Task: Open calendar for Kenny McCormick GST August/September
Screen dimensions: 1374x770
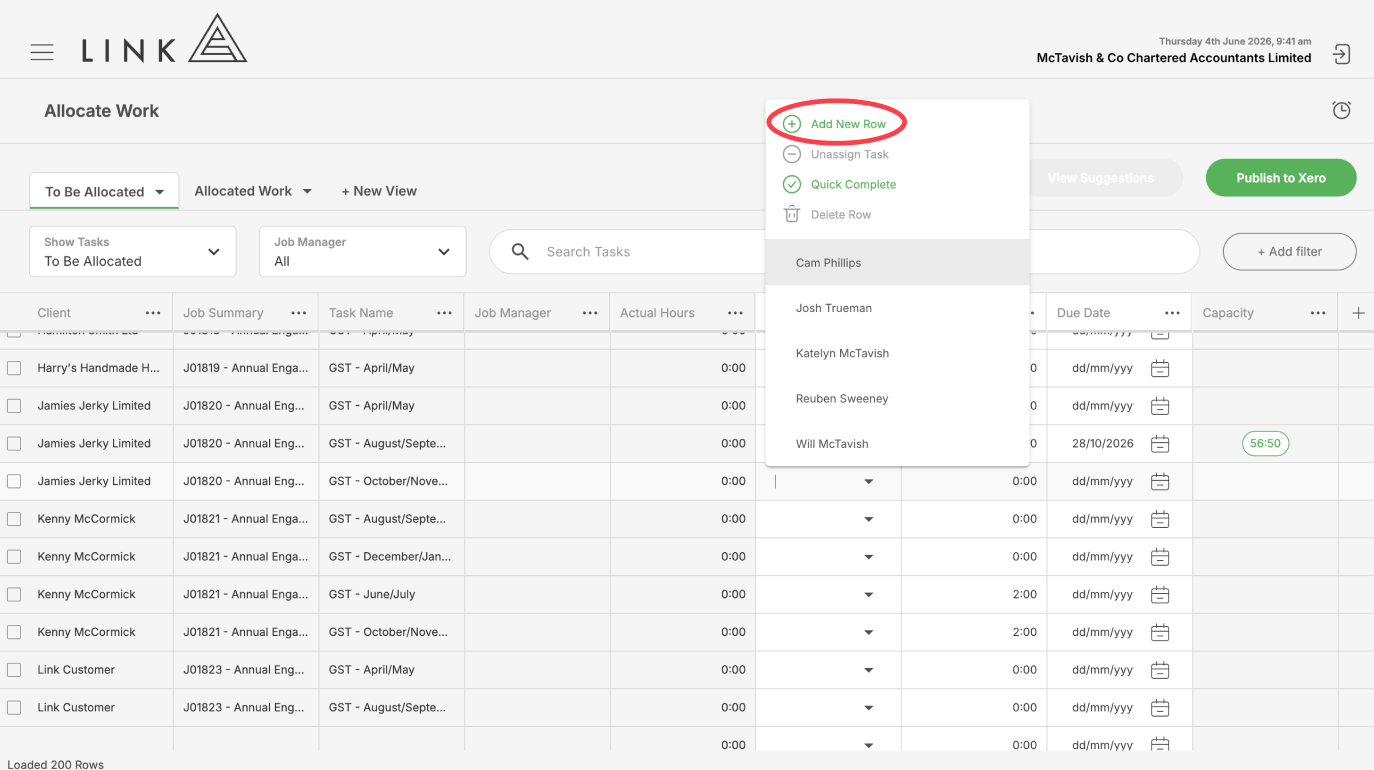Action: (x=1160, y=519)
